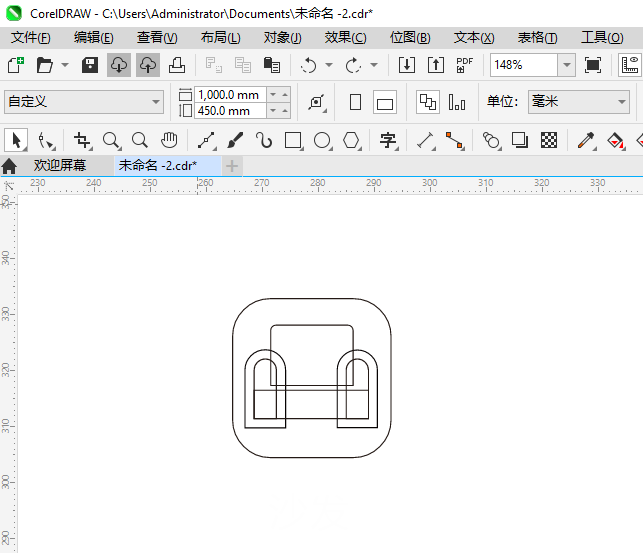Open 位图(B) menu

(x=410, y=38)
